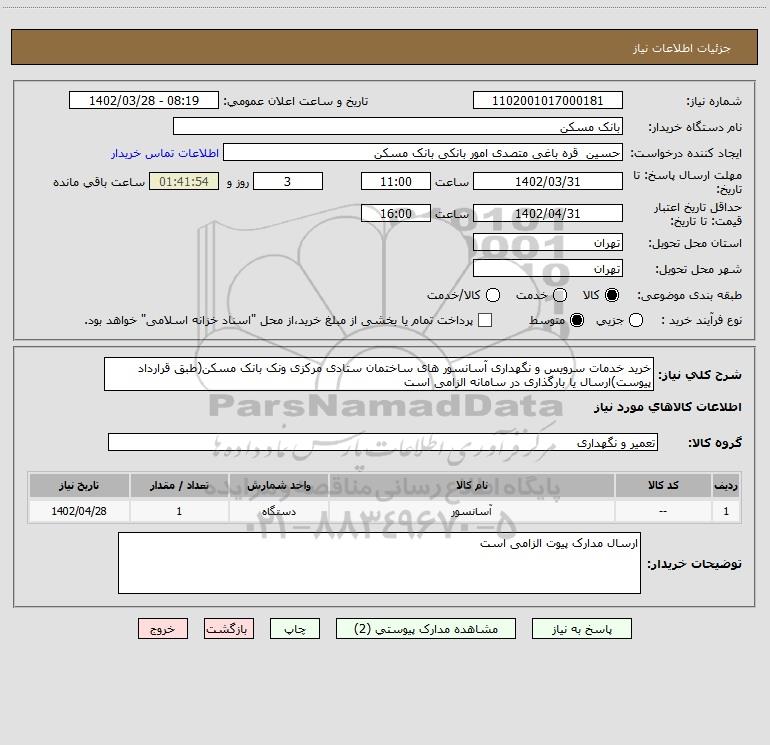Open مشاهده مدارک پیوستی (2) button

click(x=426, y=629)
